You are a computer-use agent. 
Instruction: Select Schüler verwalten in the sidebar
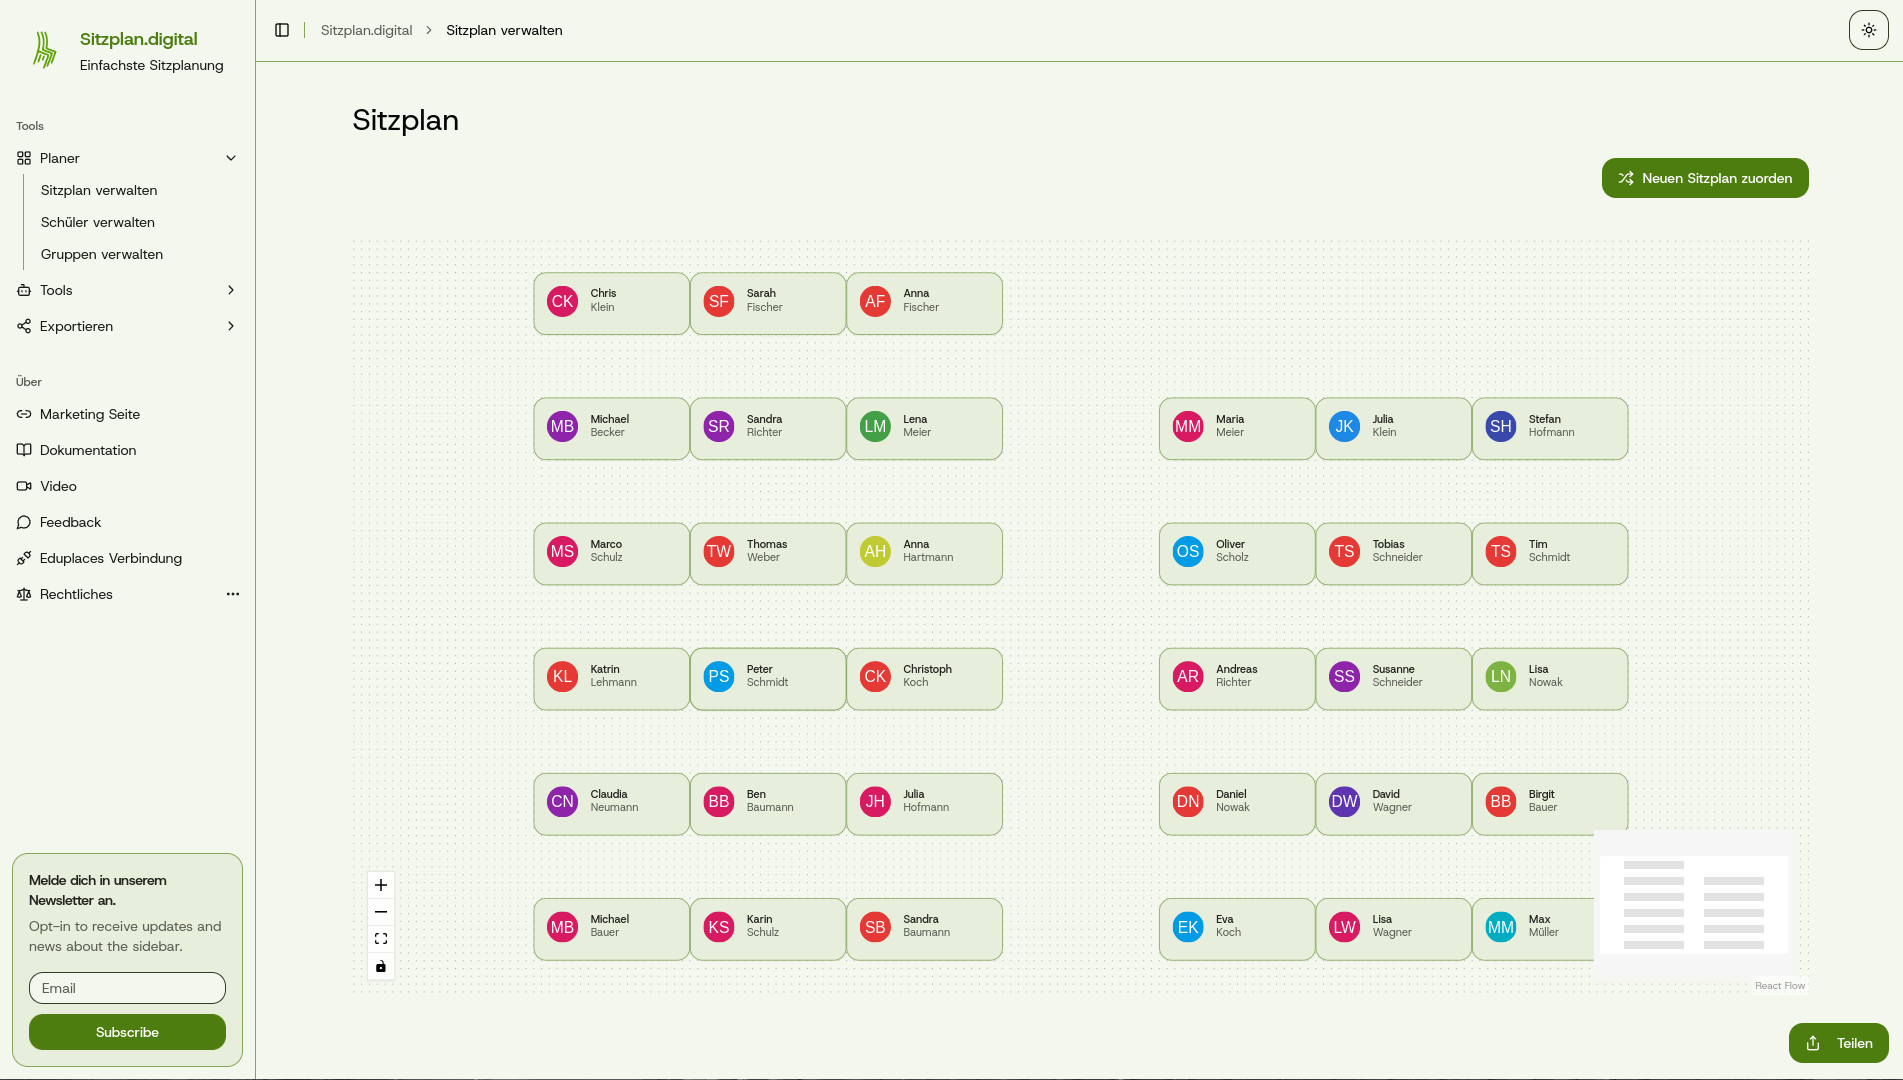pos(97,222)
